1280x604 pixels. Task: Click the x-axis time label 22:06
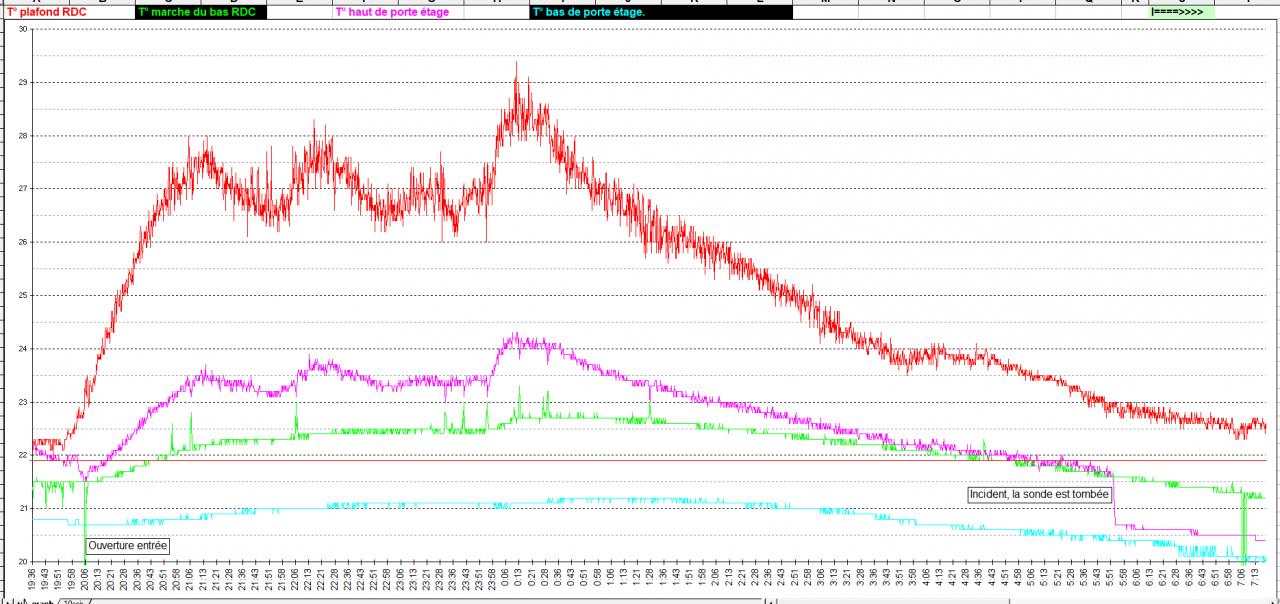pyautogui.click(x=296, y=579)
